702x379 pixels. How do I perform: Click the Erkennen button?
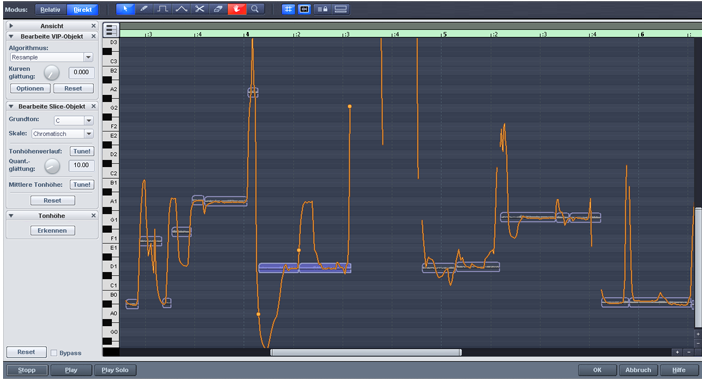[52, 230]
